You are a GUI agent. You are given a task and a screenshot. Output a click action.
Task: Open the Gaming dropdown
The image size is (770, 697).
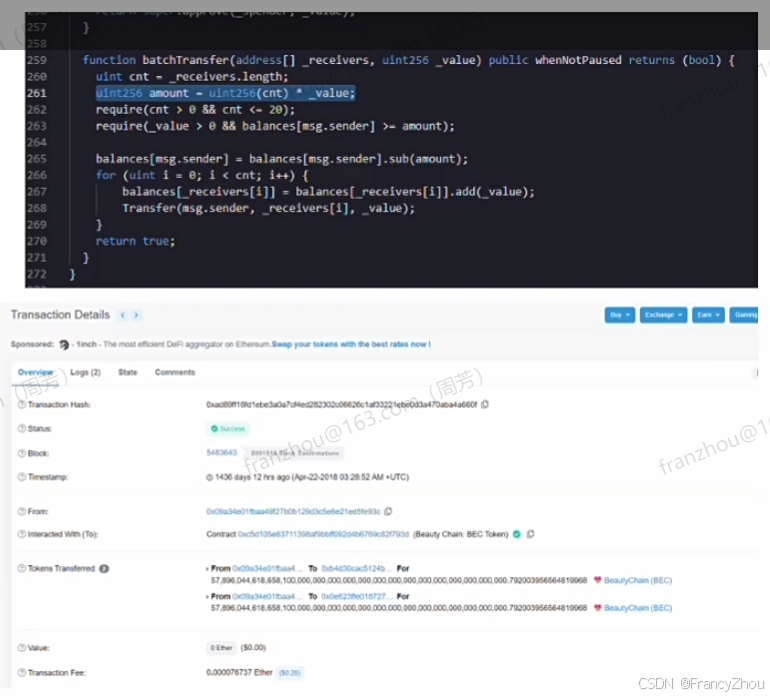coord(744,315)
